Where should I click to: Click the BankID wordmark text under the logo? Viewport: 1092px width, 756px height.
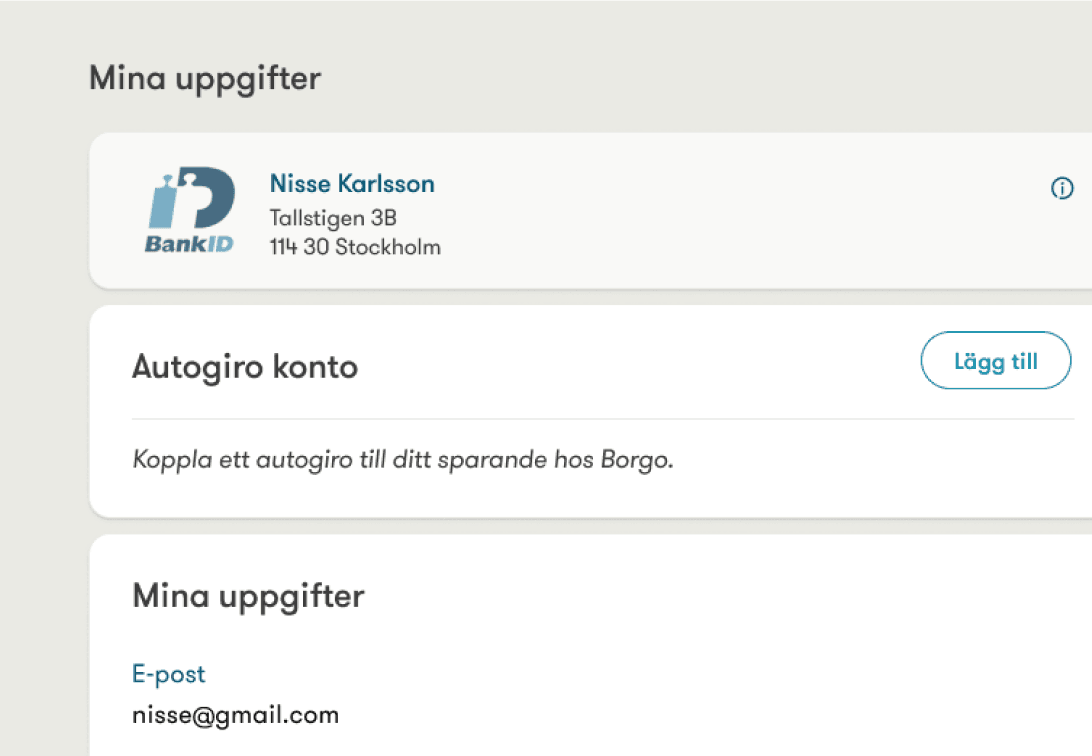[189, 243]
